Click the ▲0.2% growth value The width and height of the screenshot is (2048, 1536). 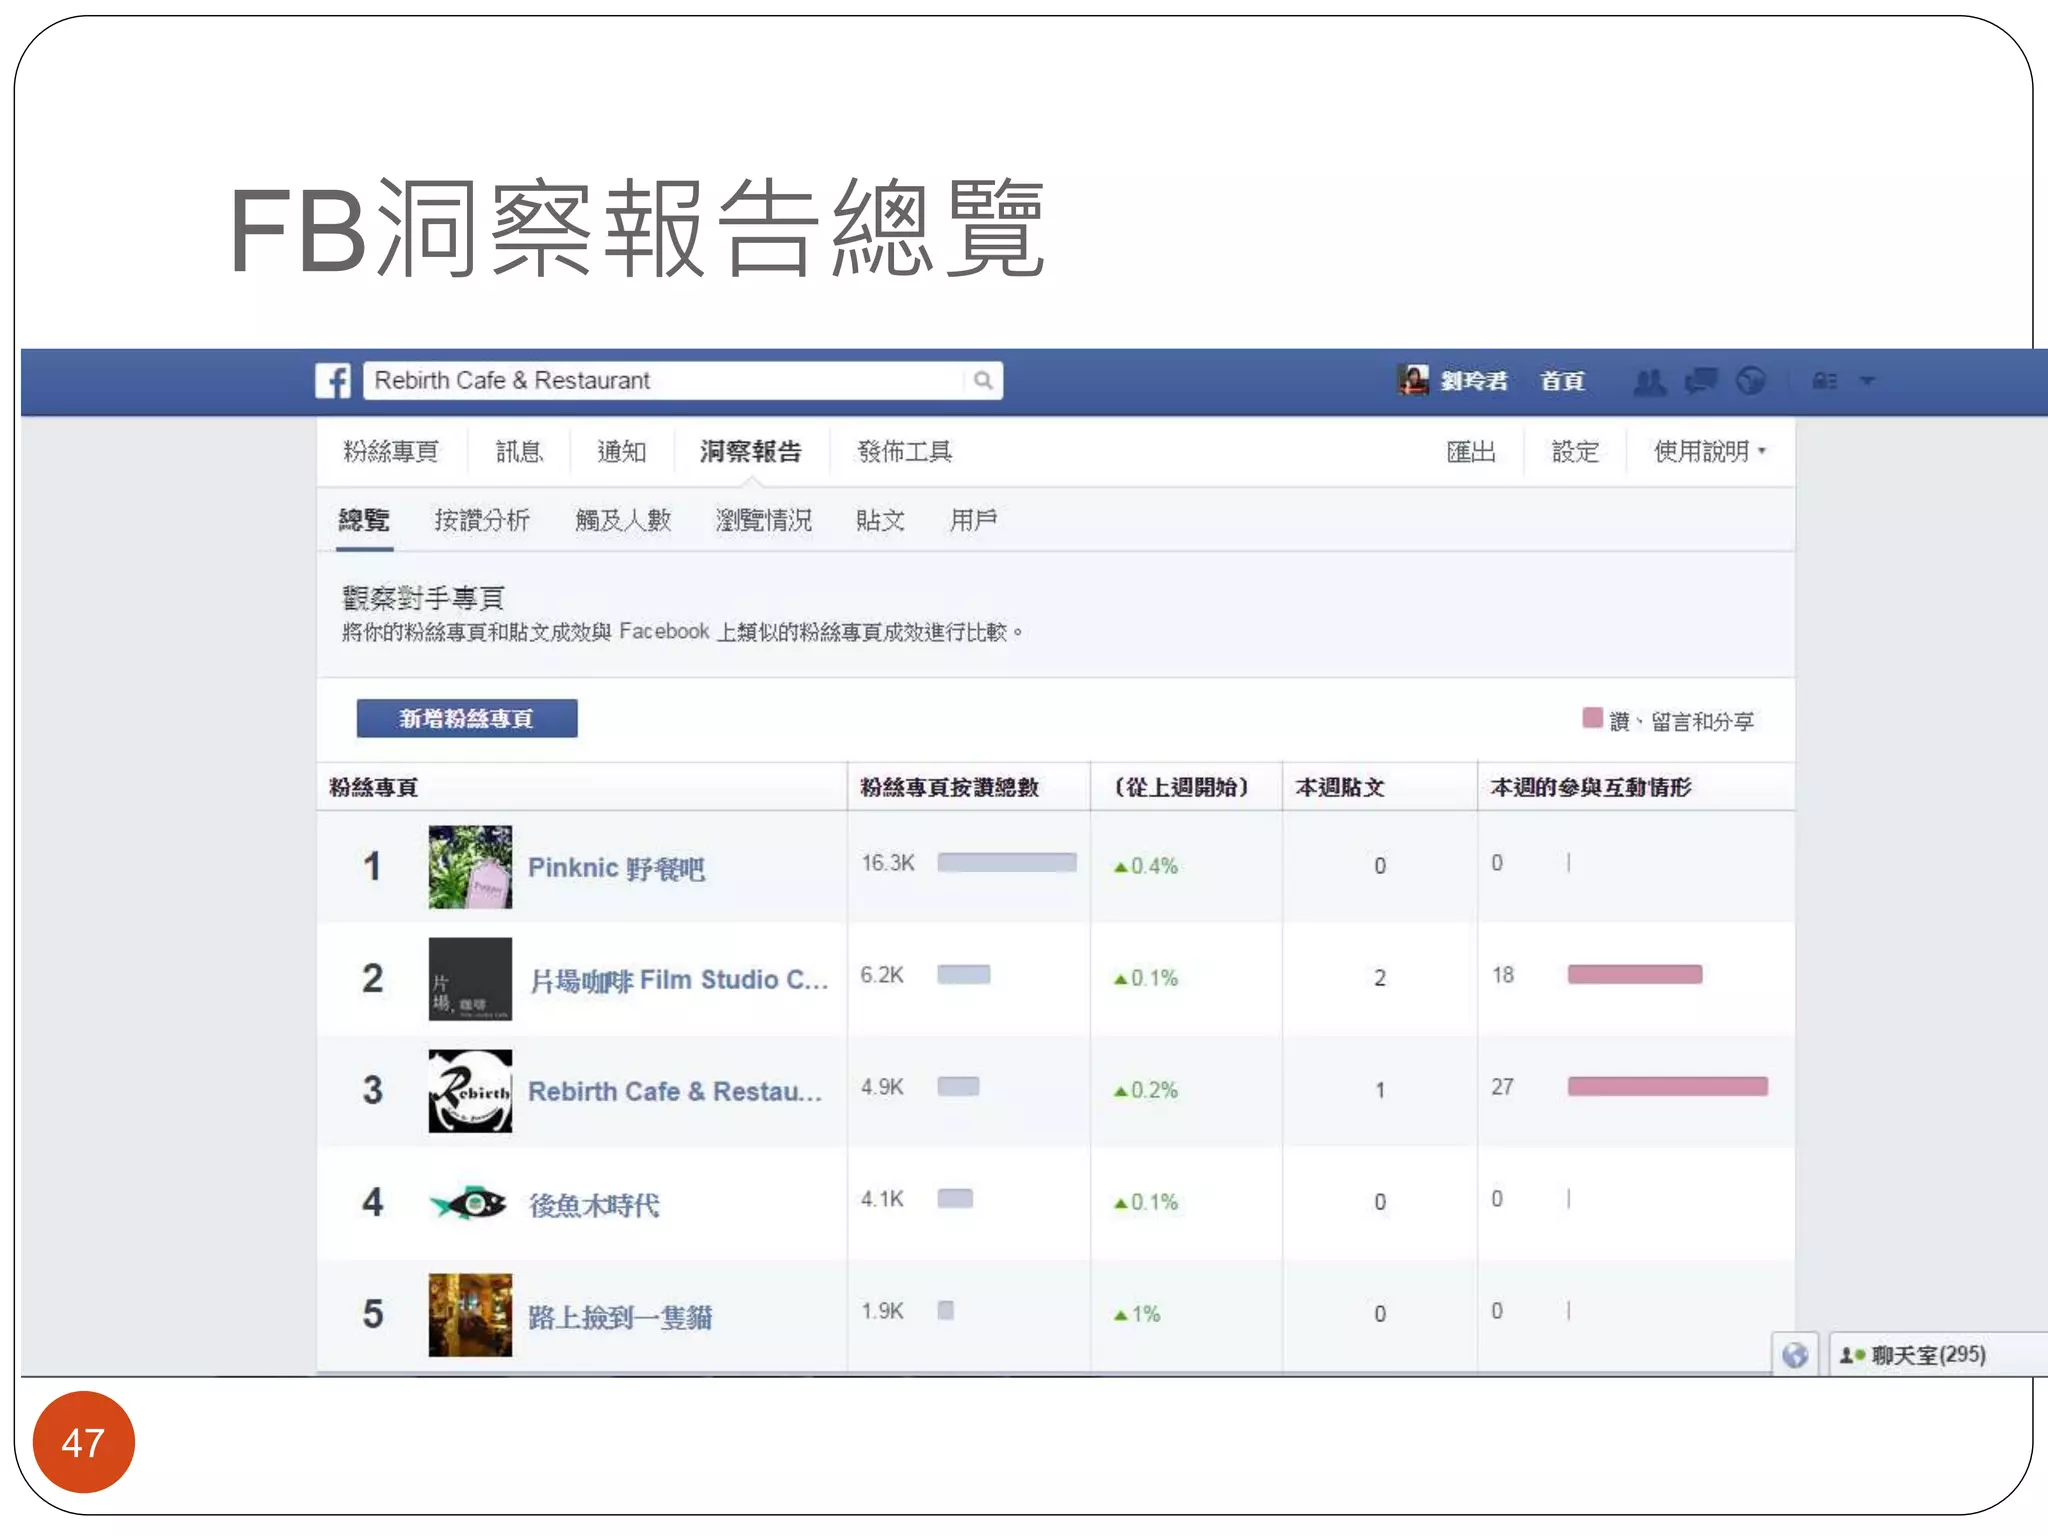(1146, 1090)
